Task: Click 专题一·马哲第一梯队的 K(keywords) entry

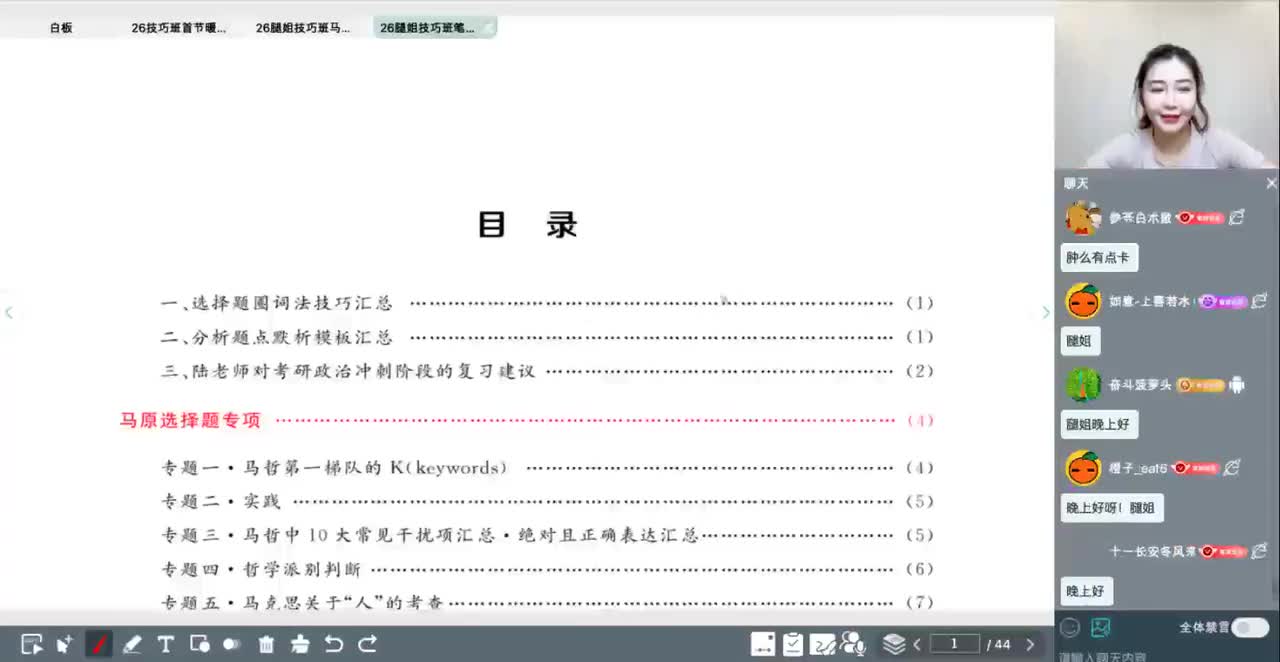Action: pyautogui.click(x=547, y=467)
